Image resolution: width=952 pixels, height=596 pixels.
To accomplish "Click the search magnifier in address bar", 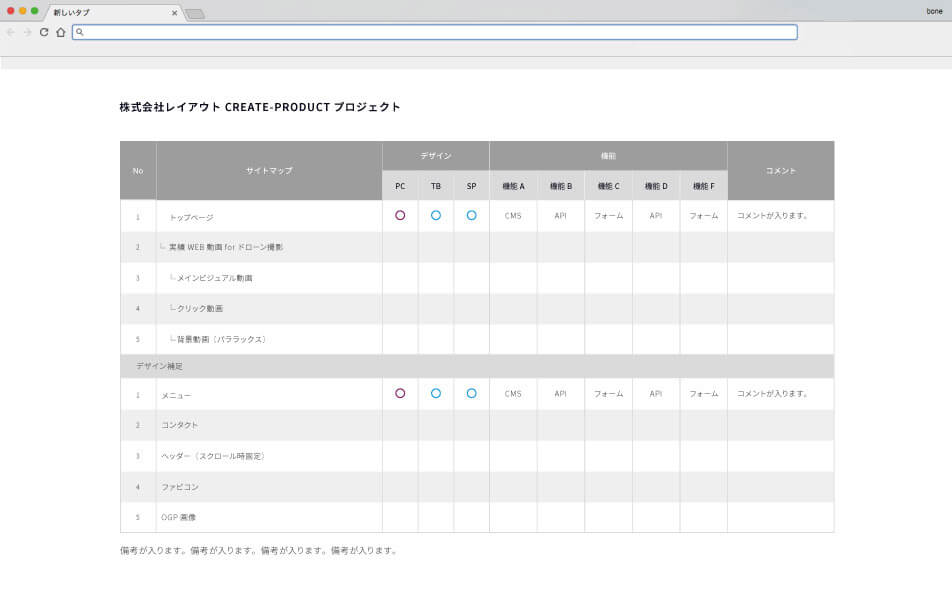I will (80, 32).
